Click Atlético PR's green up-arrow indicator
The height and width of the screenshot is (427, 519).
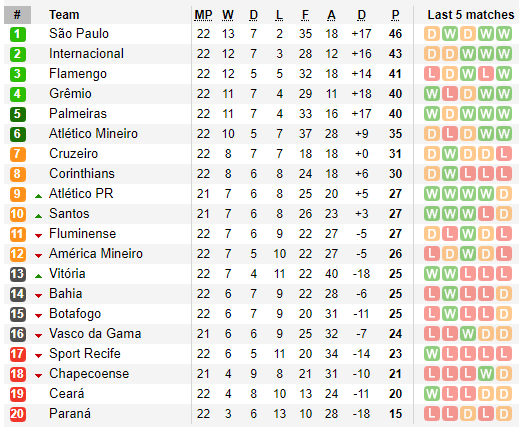(x=38, y=196)
